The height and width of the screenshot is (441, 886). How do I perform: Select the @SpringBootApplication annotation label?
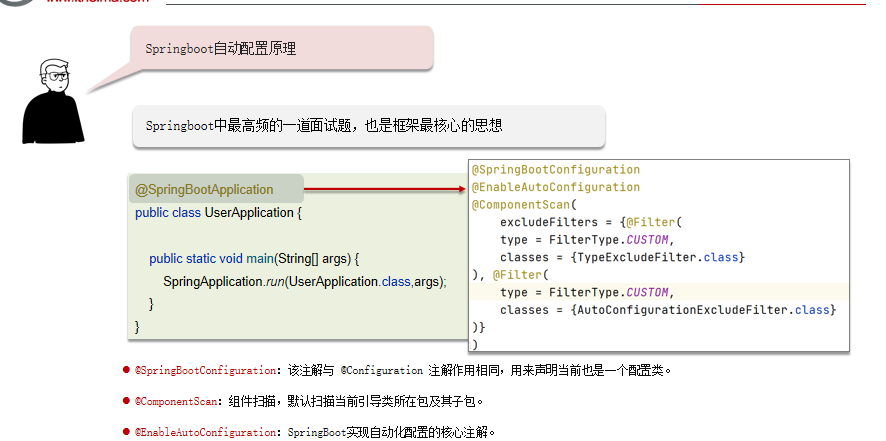tap(217, 189)
